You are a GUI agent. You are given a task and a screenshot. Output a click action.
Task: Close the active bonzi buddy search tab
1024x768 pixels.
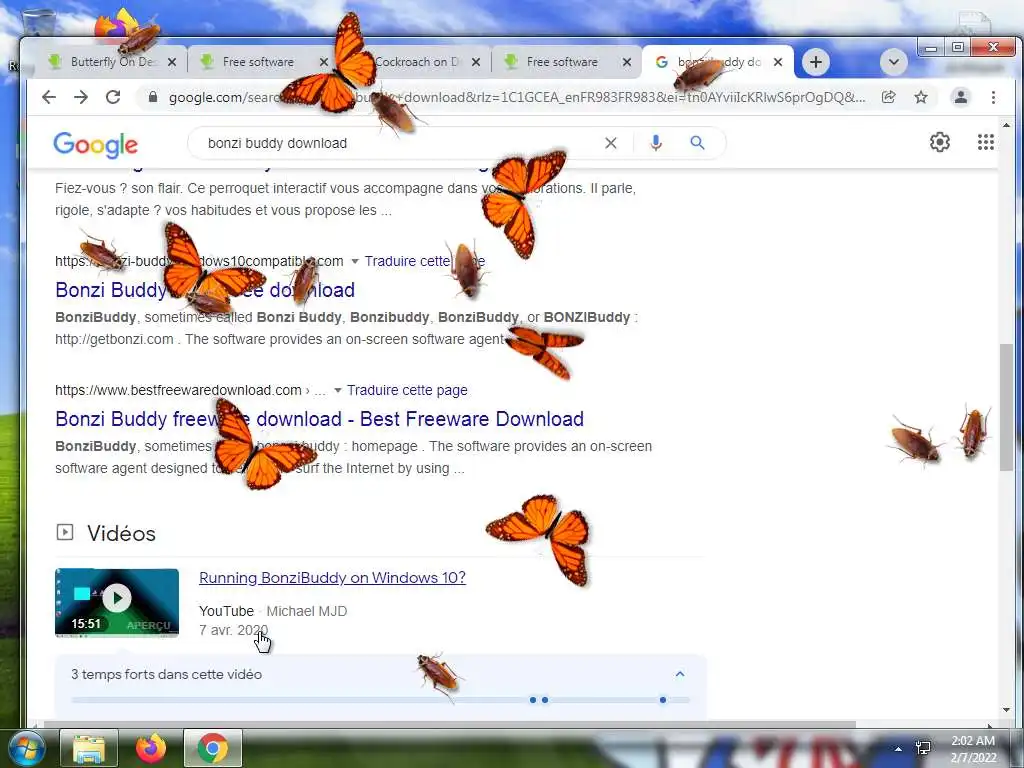(778, 62)
